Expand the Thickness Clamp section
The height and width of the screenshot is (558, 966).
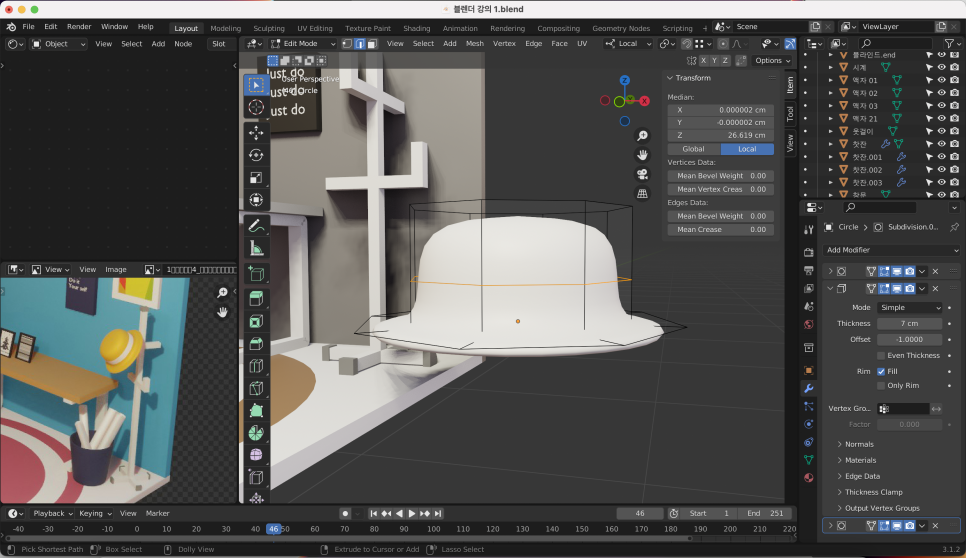coord(874,492)
